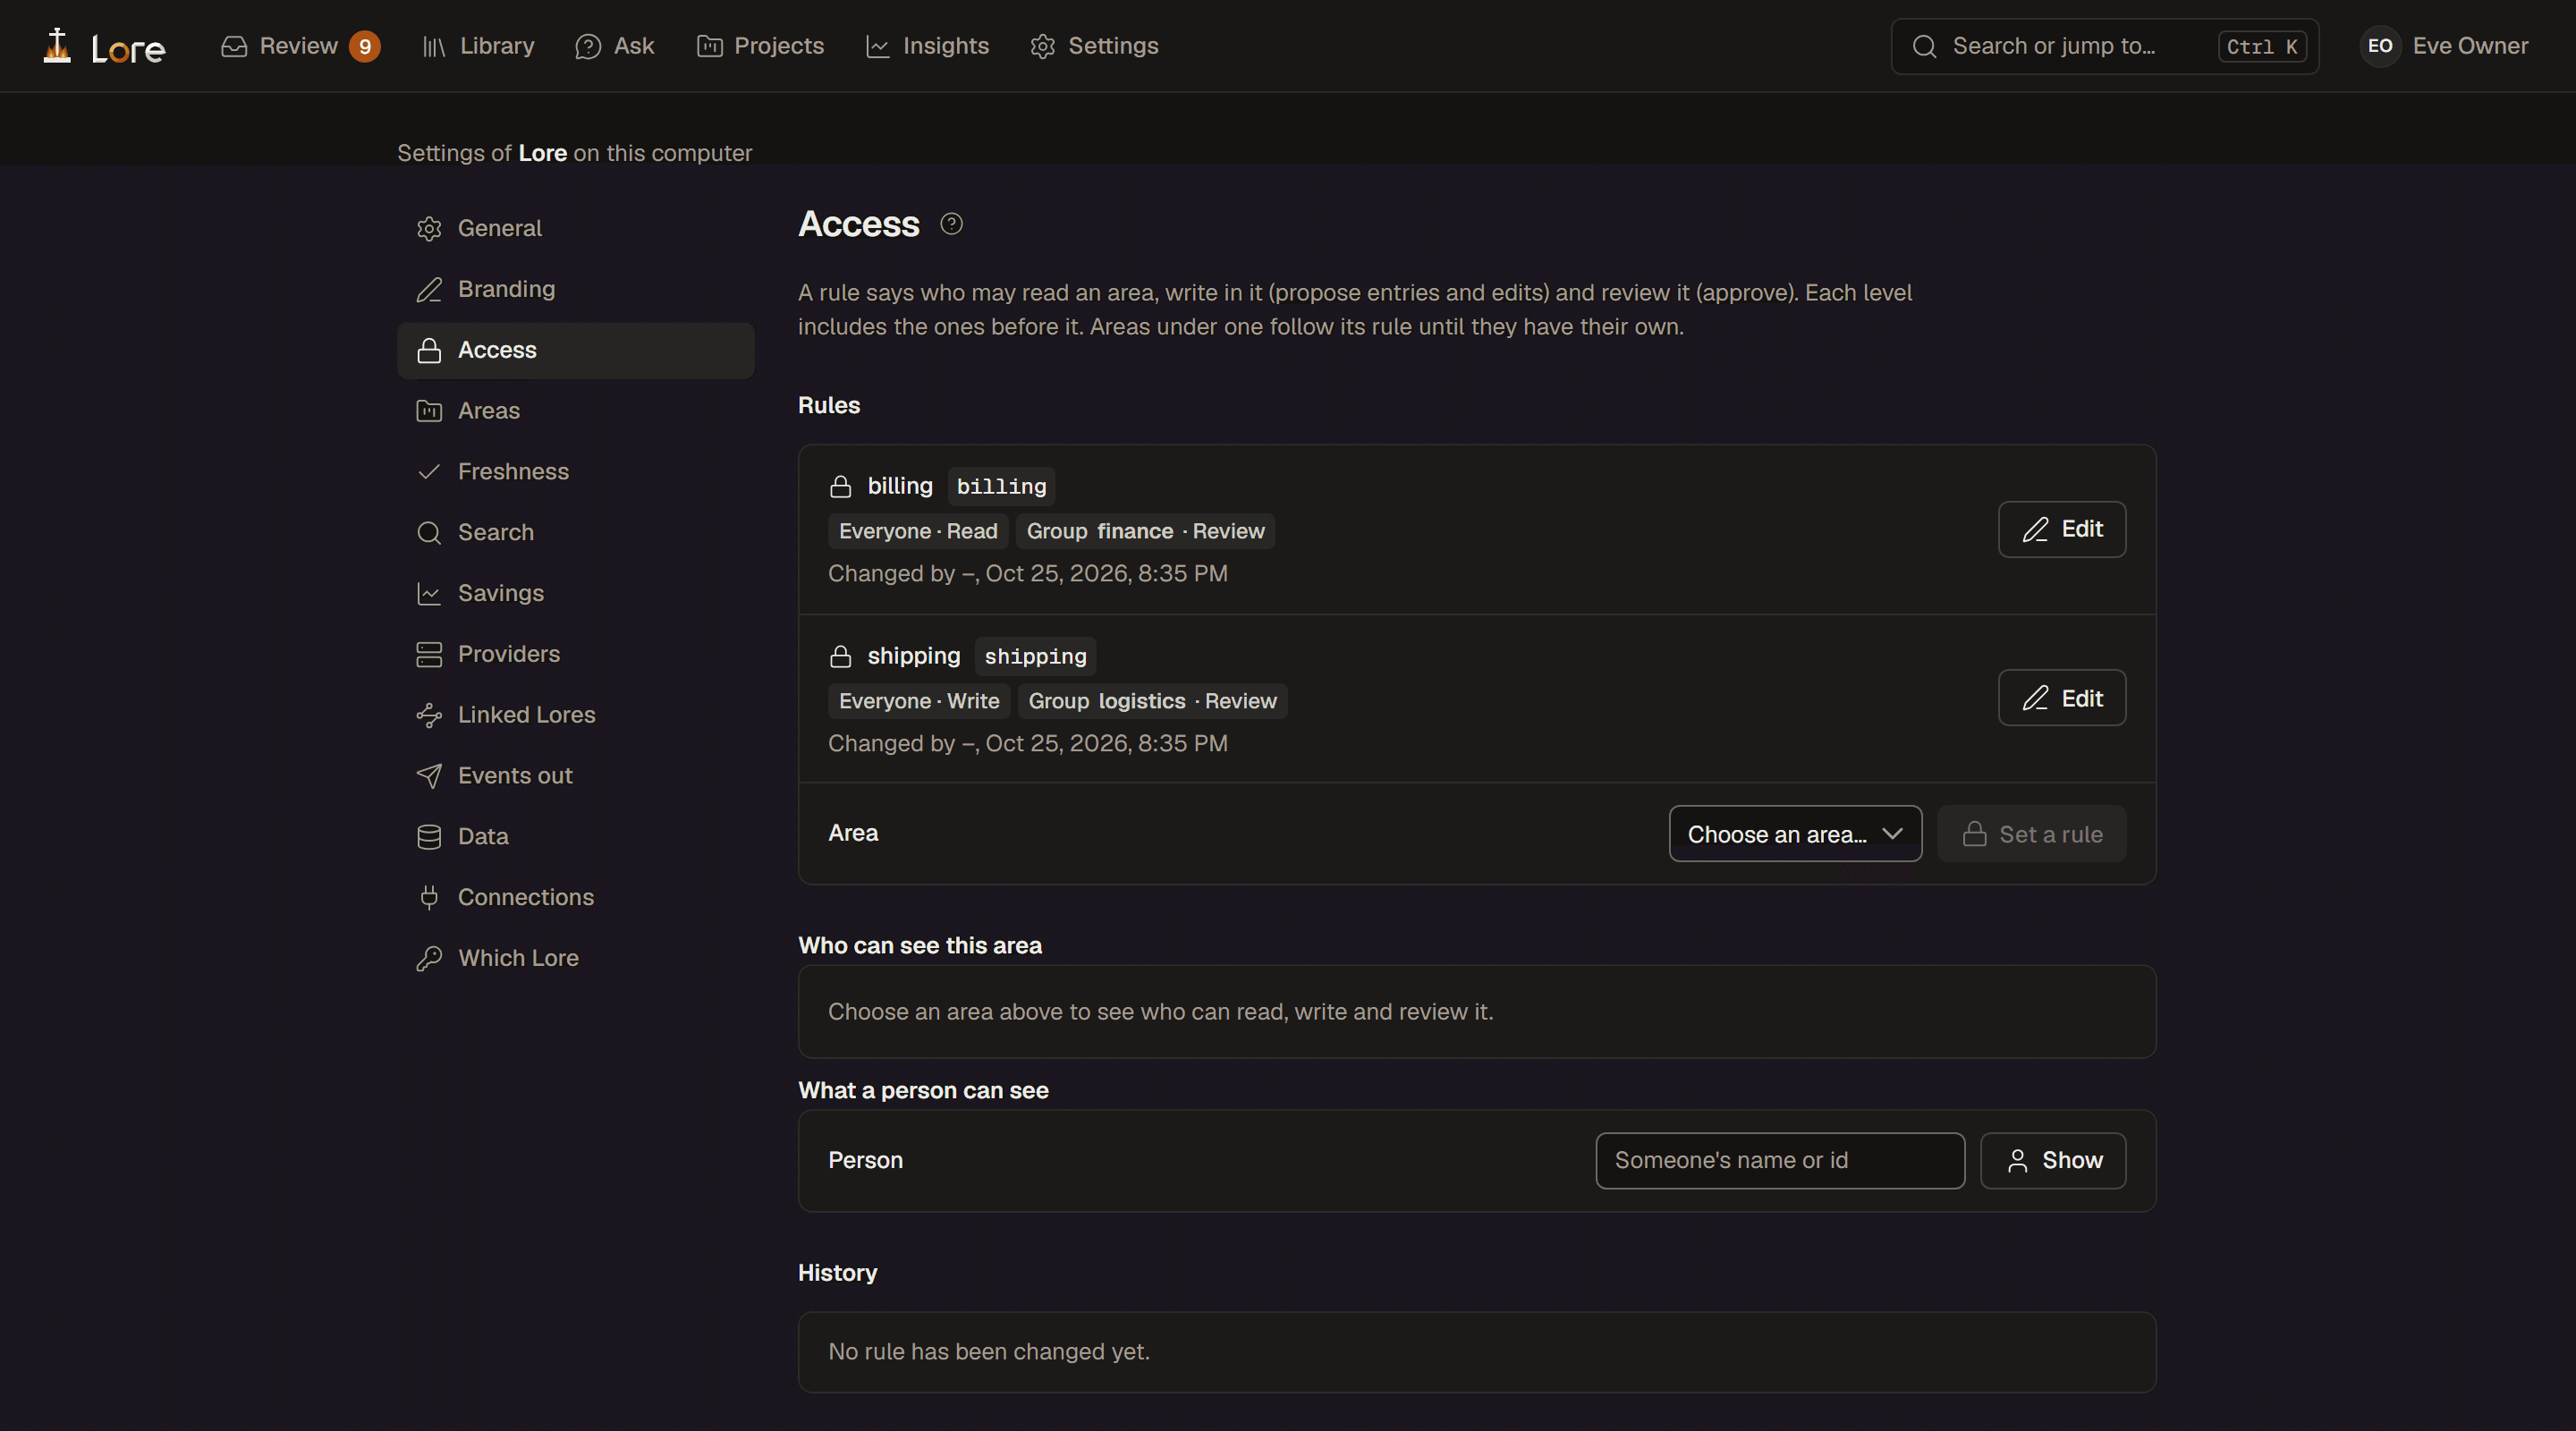Screen dimensions: 2576x1431
Task: Click the Ctrl K shortcut hint
Action: pos(2262,46)
